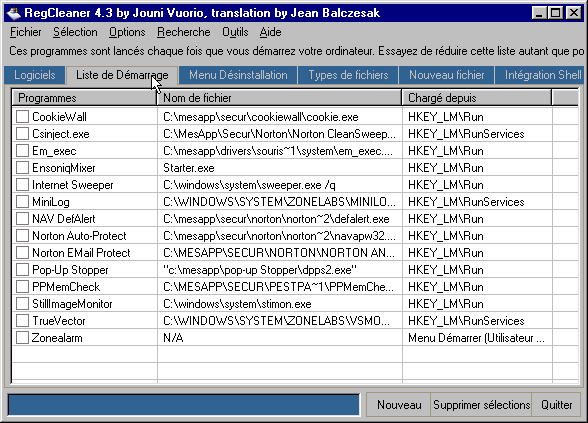The height and width of the screenshot is (423, 588).
Task: Sort by the Chargé depuis column header
Action: coord(477,98)
